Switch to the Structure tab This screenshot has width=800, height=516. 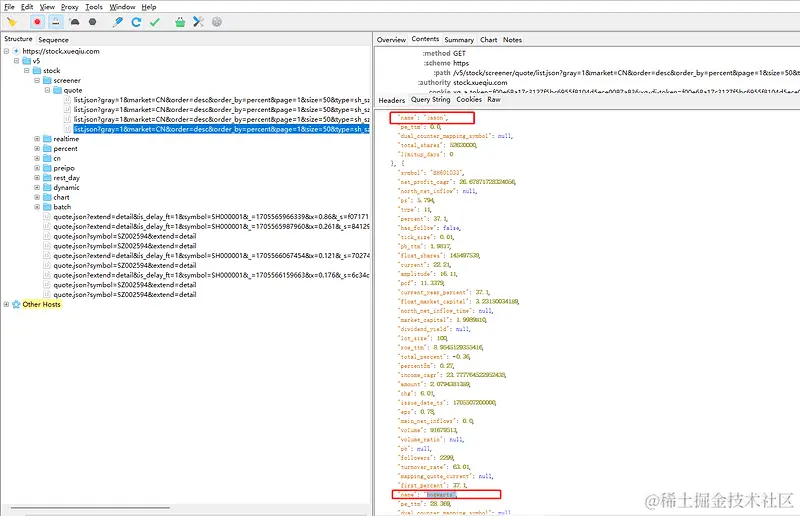point(18,39)
